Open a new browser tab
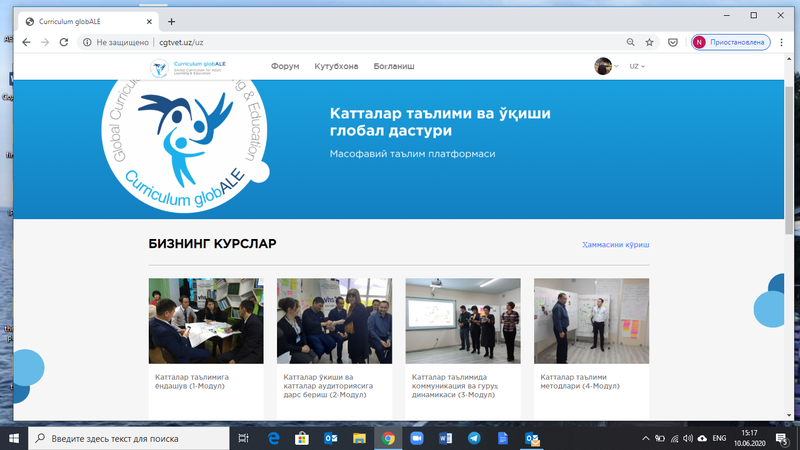Image resolution: width=800 pixels, height=450 pixels. (x=171, y=21)
